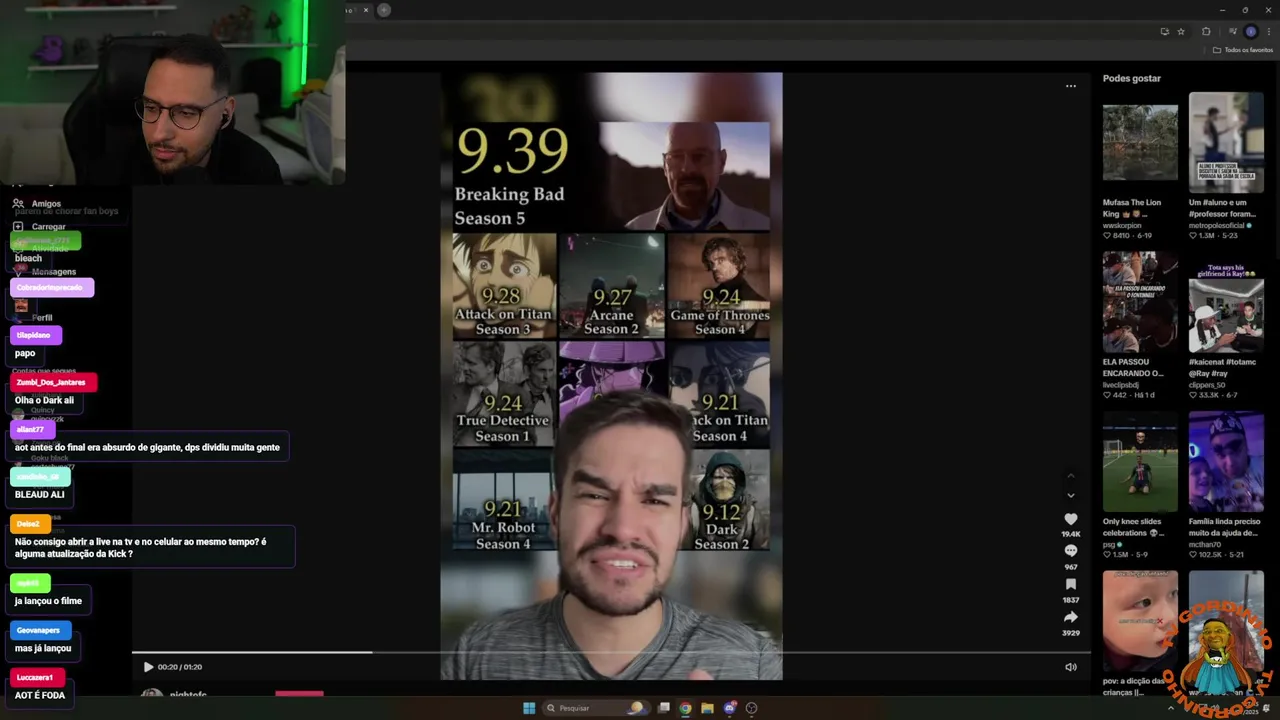Screen dimensions: 1280x720
Task: Seek along the video progress bar
Action: (x=611, y=653)
